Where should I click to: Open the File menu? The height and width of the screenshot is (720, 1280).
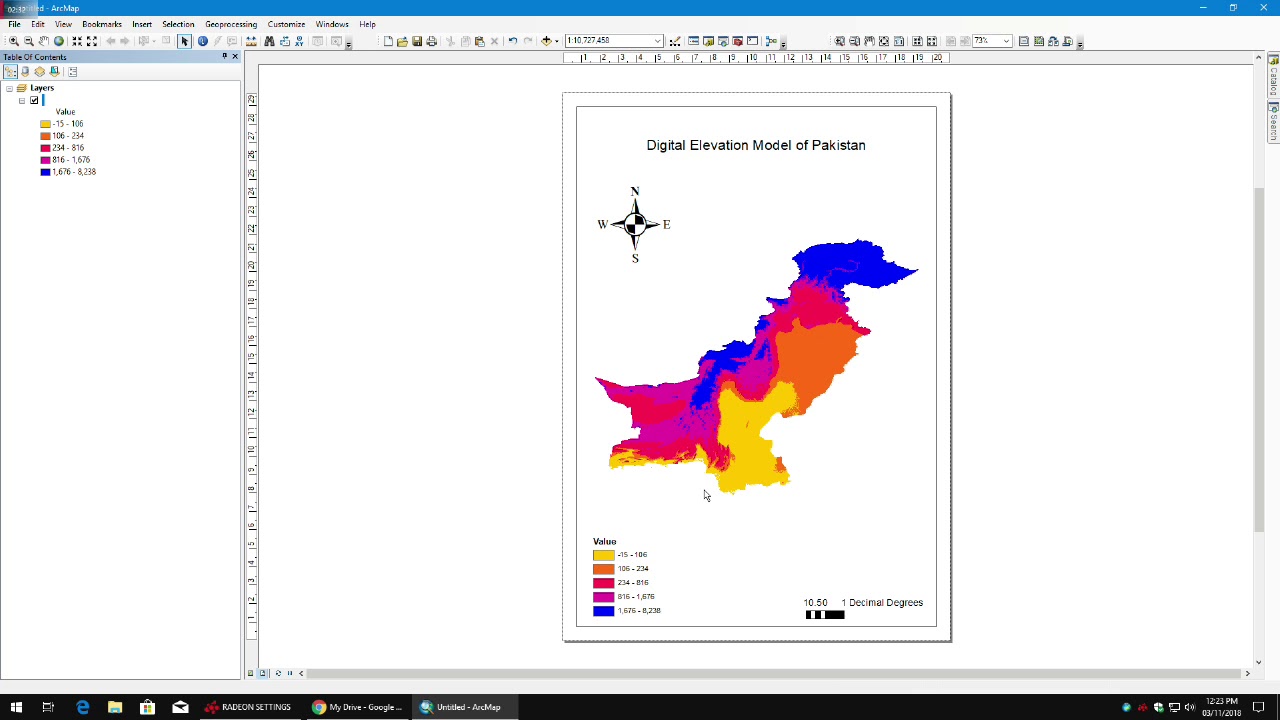[15, 24]
